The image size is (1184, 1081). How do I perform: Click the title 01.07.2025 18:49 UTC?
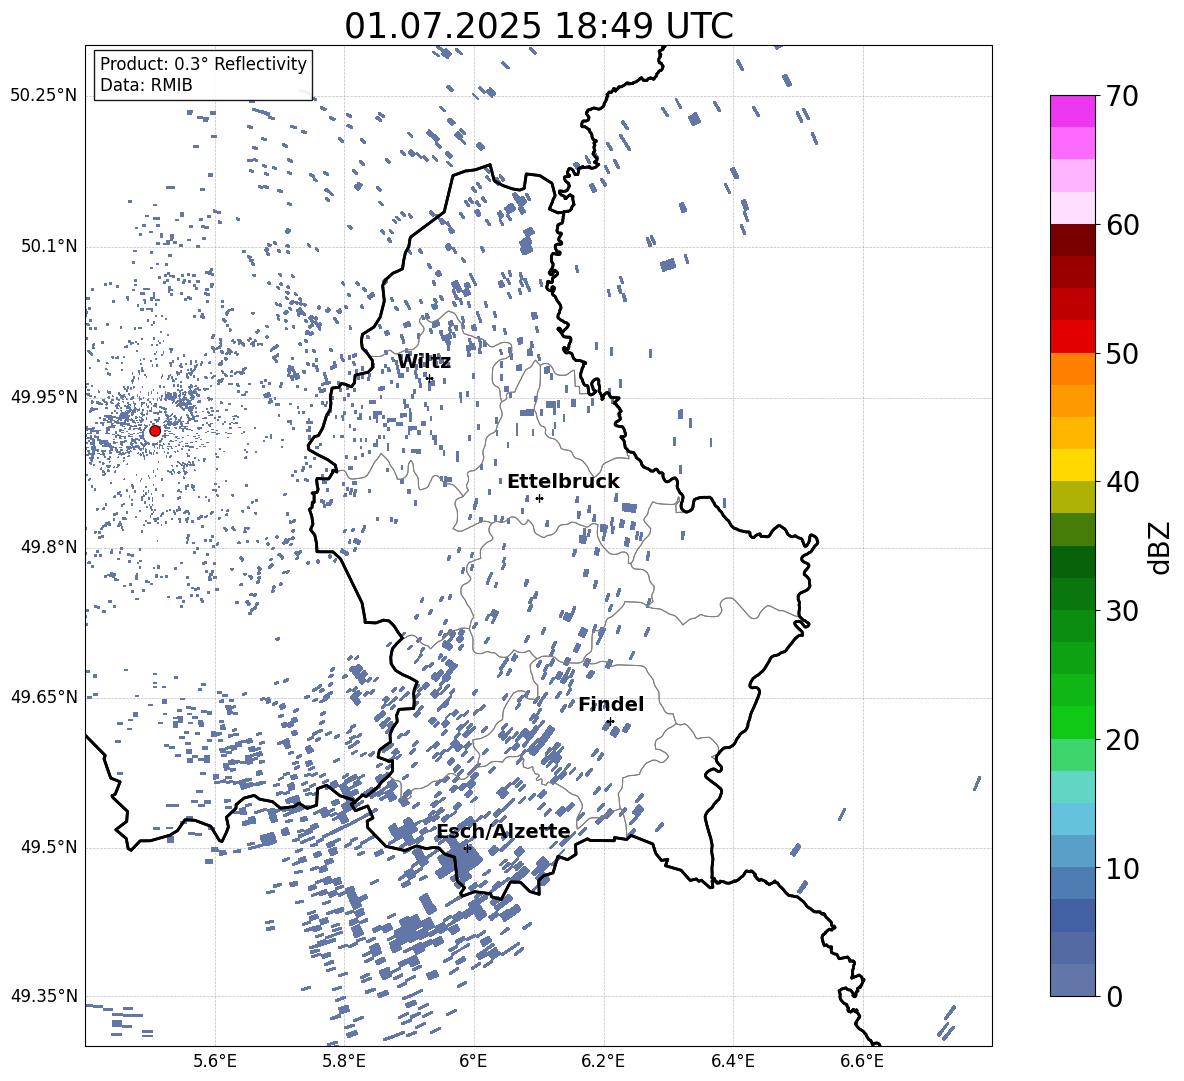539,26
